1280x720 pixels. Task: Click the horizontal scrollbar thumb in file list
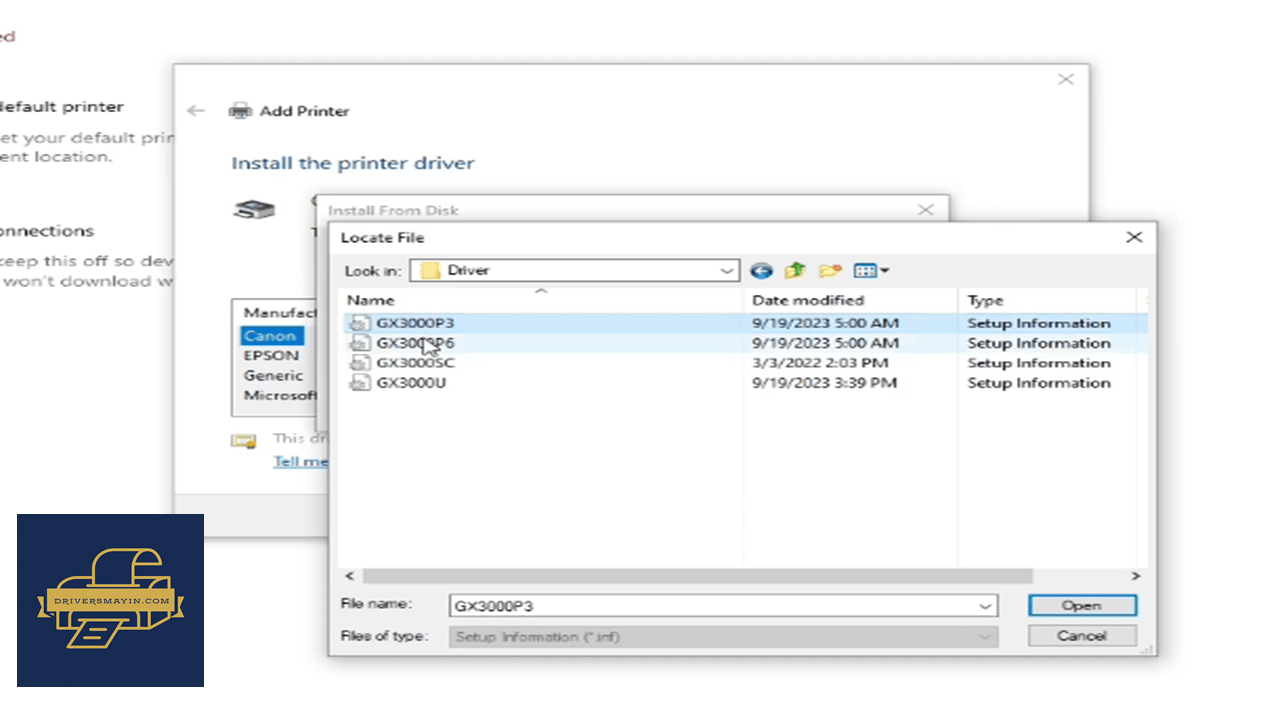click(x=697, y=576)
